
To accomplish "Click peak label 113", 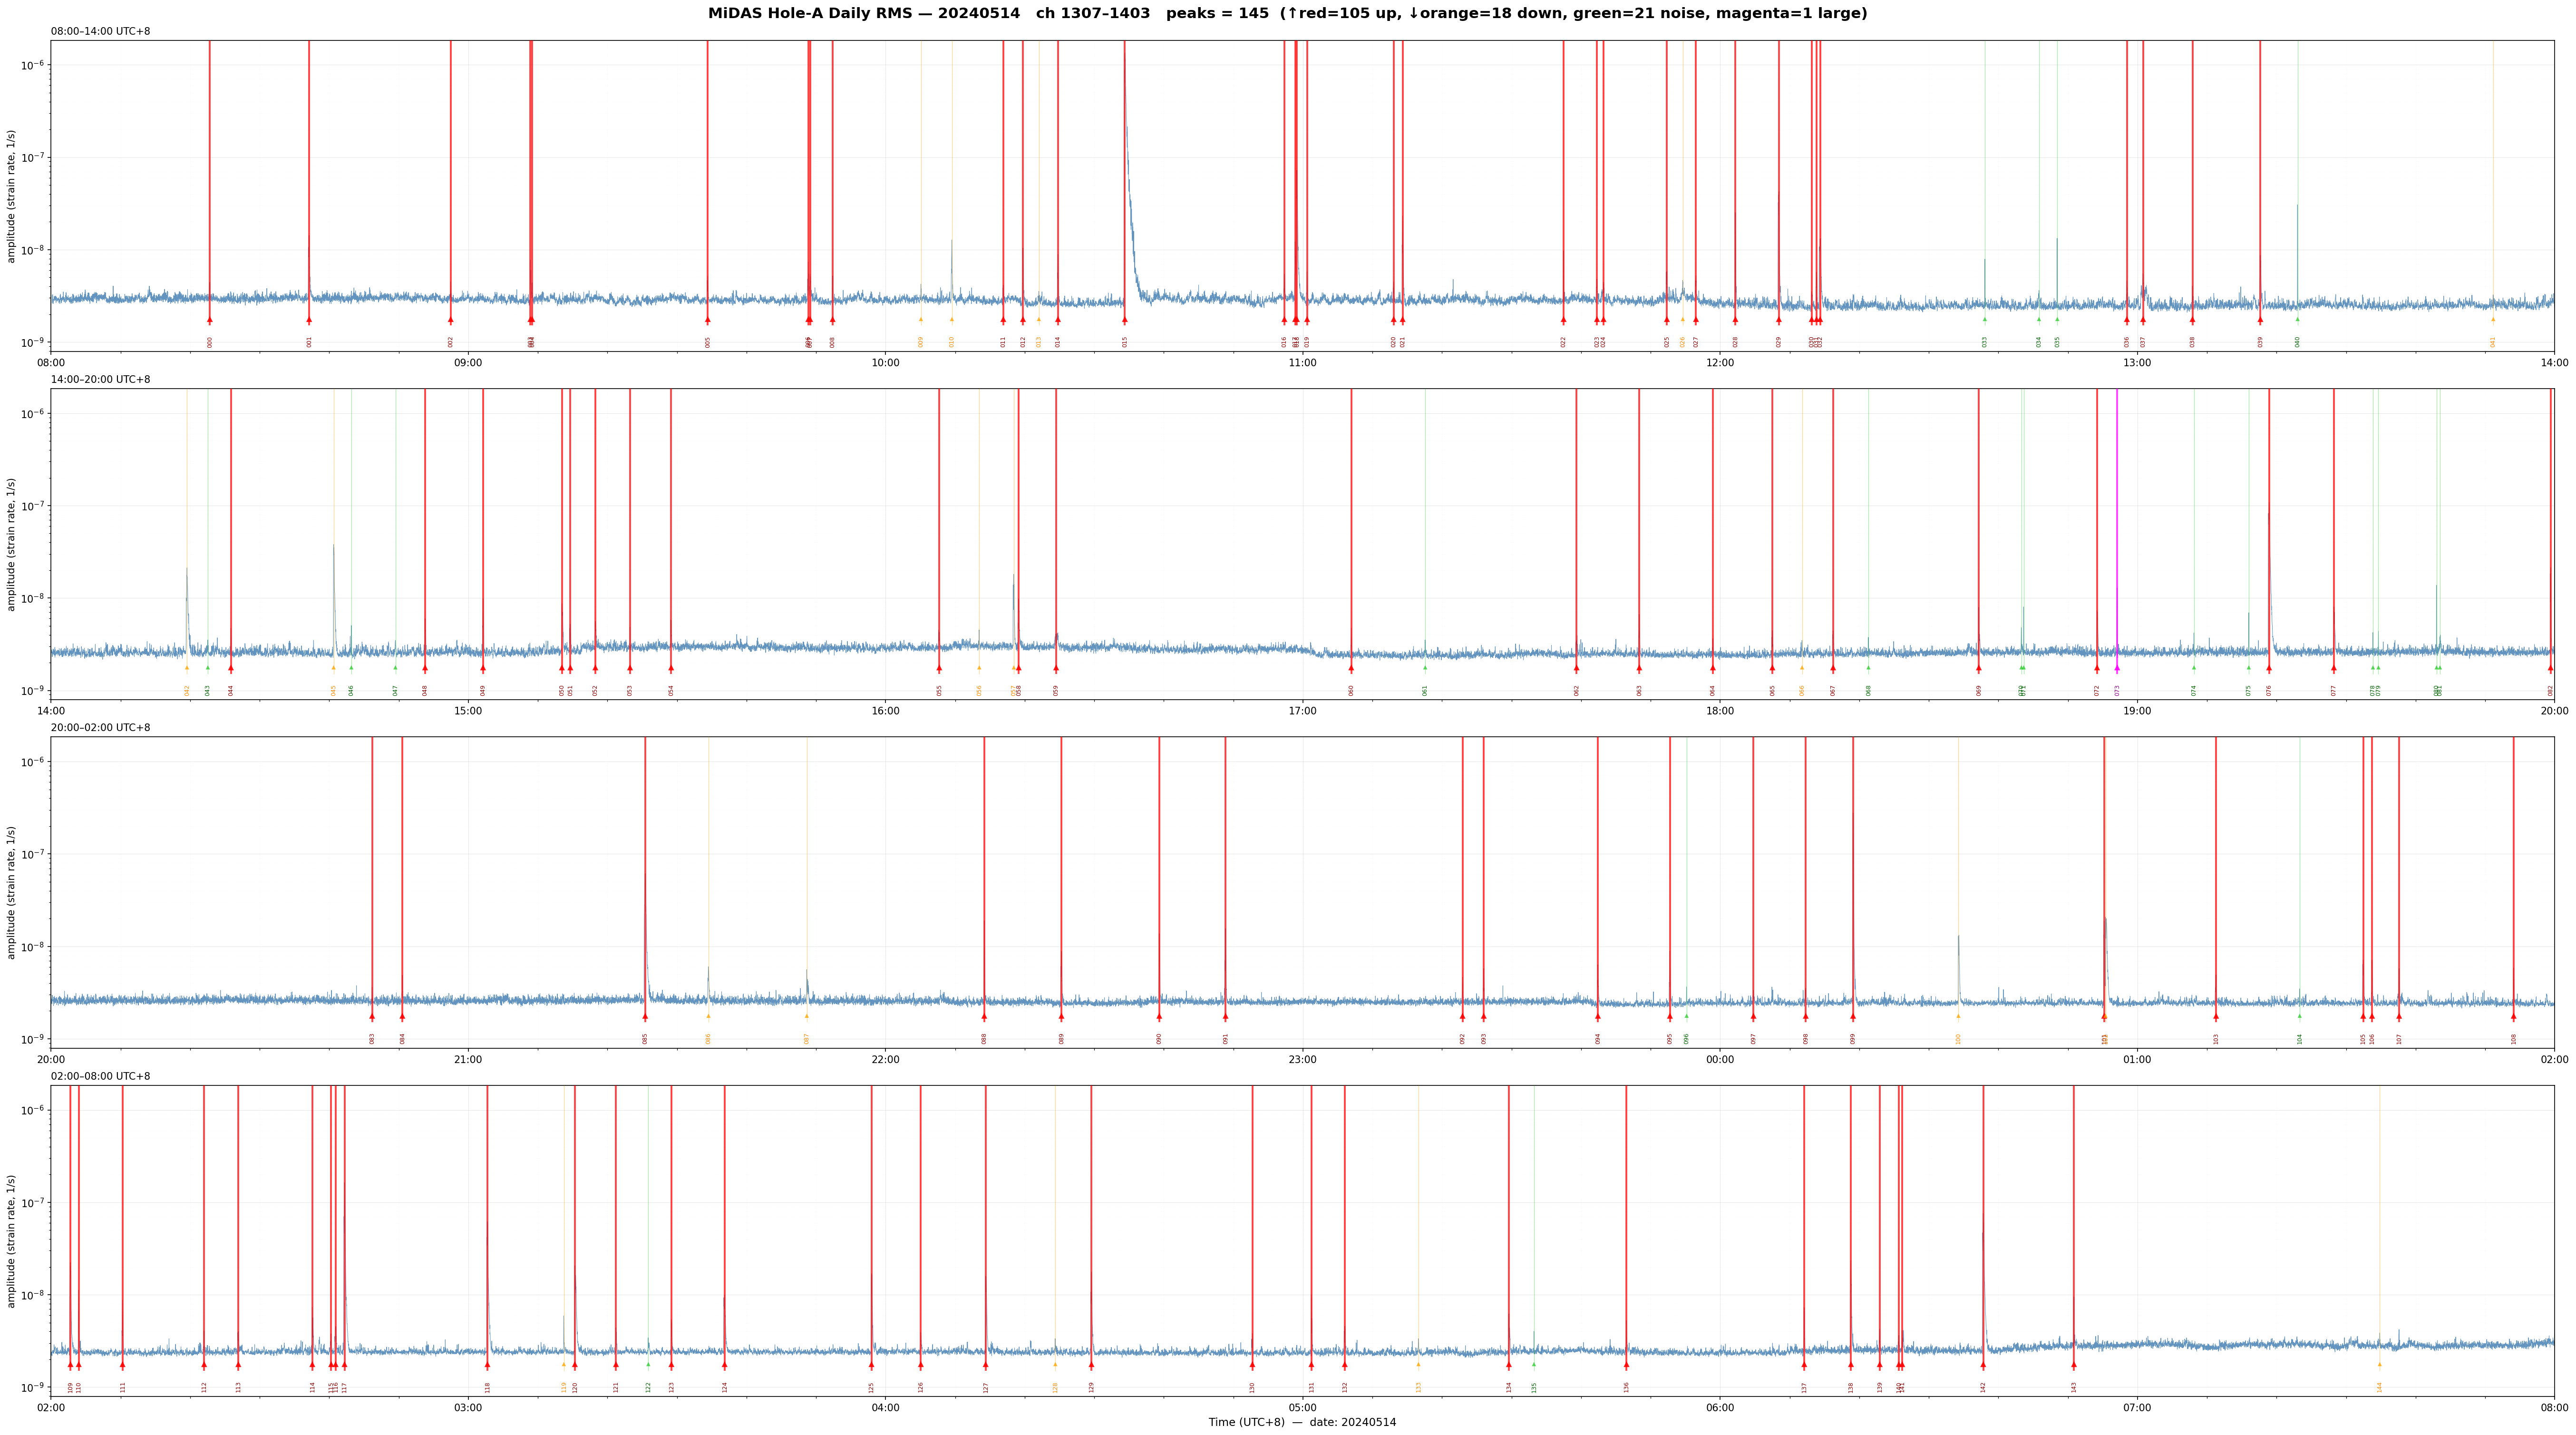I will 238,1387.
